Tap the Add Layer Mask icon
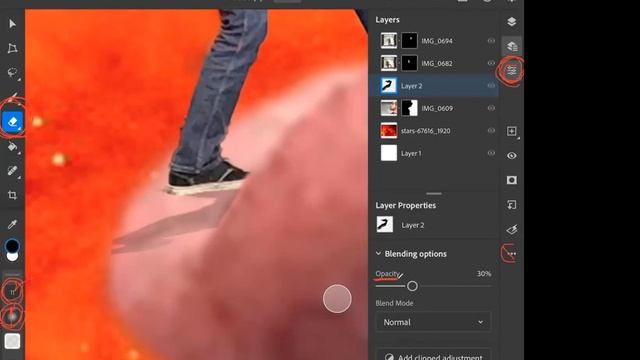Screen dimensions: 640x360 pyautogui.click(x=511, y=180)
